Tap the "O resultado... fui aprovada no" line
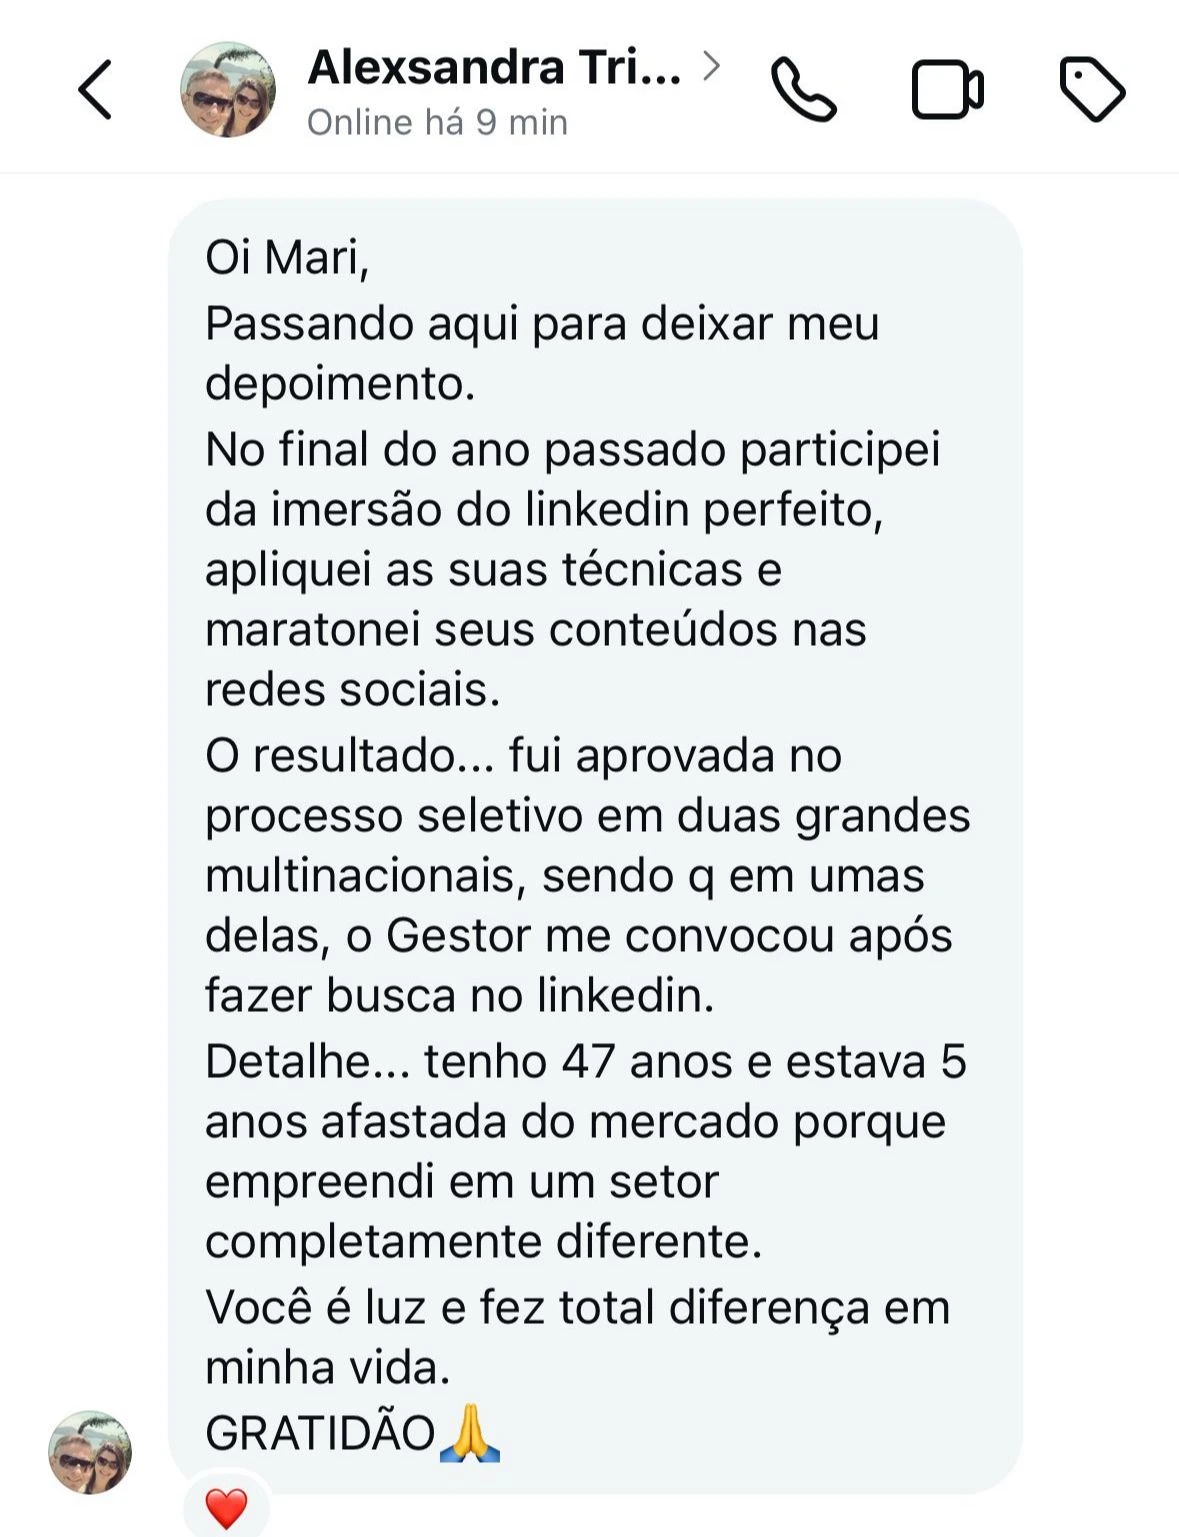The image size is (1179, 1537). pyautogui.click(x=523, y=755)
